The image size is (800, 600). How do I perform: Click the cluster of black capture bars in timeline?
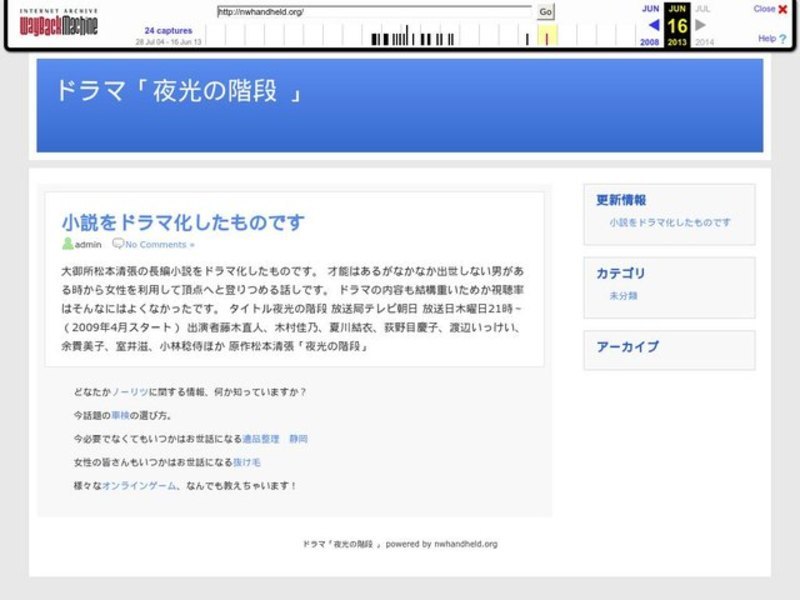pos(412,38)
